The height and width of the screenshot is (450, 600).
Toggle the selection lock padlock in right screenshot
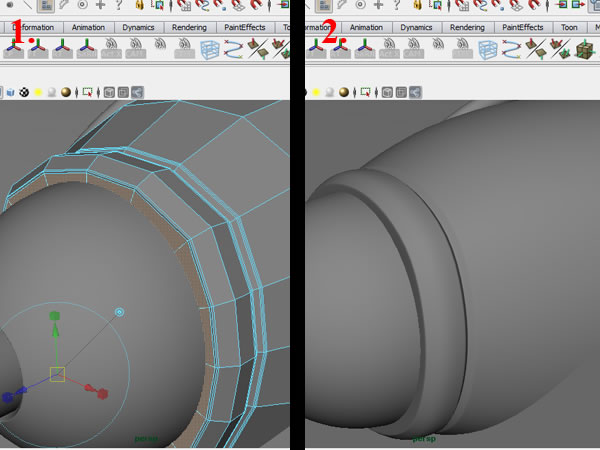[x=418, y=5]
